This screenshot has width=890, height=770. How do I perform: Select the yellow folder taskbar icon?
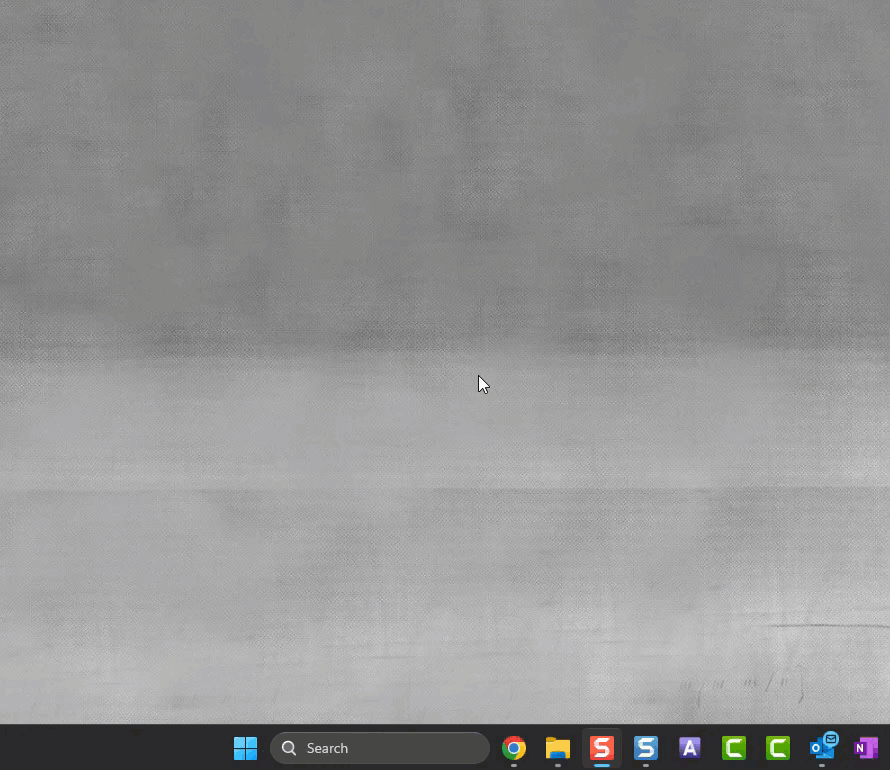pyautogui.click(x=558, y=748)
